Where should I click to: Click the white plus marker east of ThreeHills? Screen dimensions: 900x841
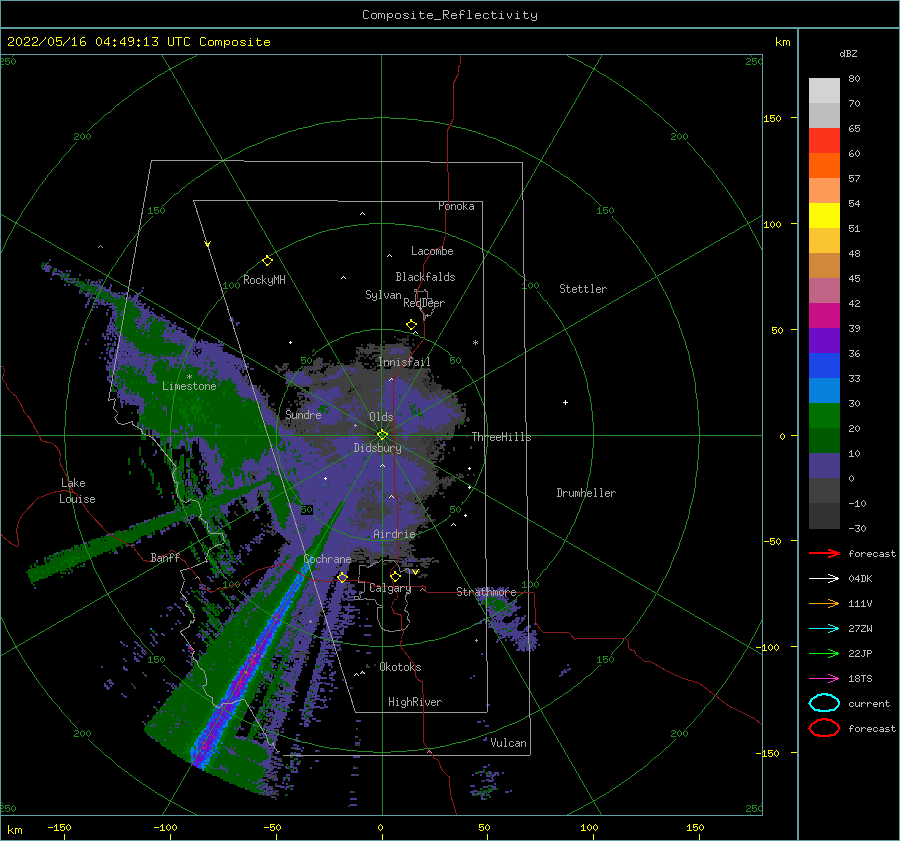click(565, 402)
